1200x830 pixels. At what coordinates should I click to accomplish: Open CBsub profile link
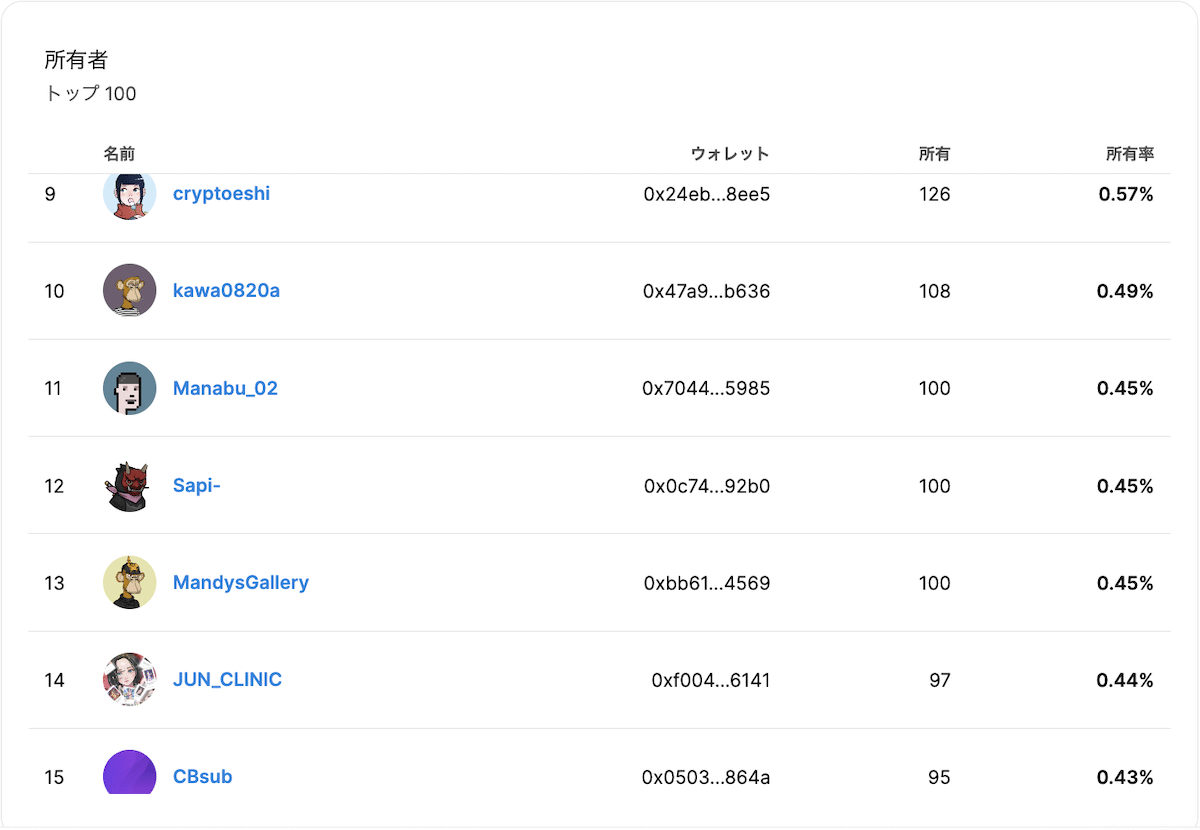tap(203, 777)
